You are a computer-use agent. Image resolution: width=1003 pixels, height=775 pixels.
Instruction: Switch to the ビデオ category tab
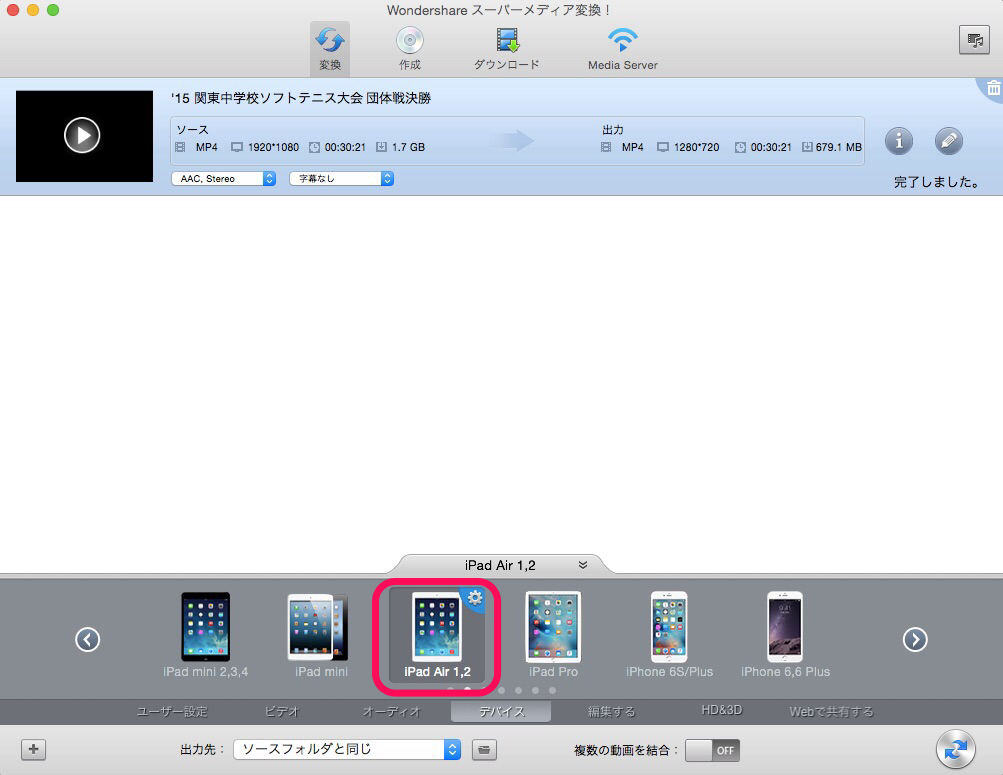click(282, 711)
